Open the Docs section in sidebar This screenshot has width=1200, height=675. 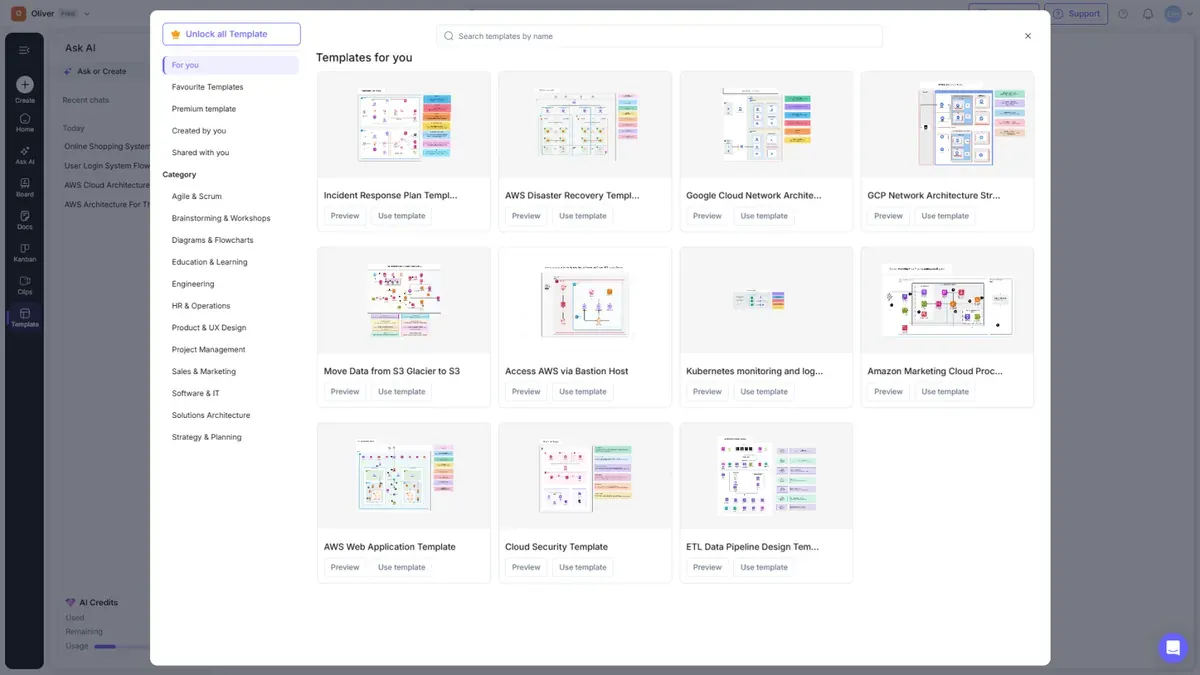click(x=24, y=220)
